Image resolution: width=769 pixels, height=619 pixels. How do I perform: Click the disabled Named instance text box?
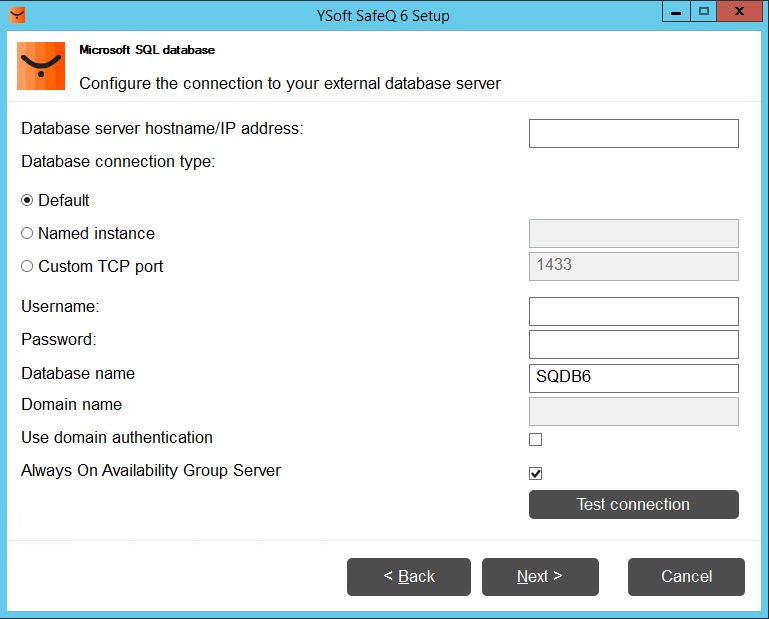coord(633,234)
